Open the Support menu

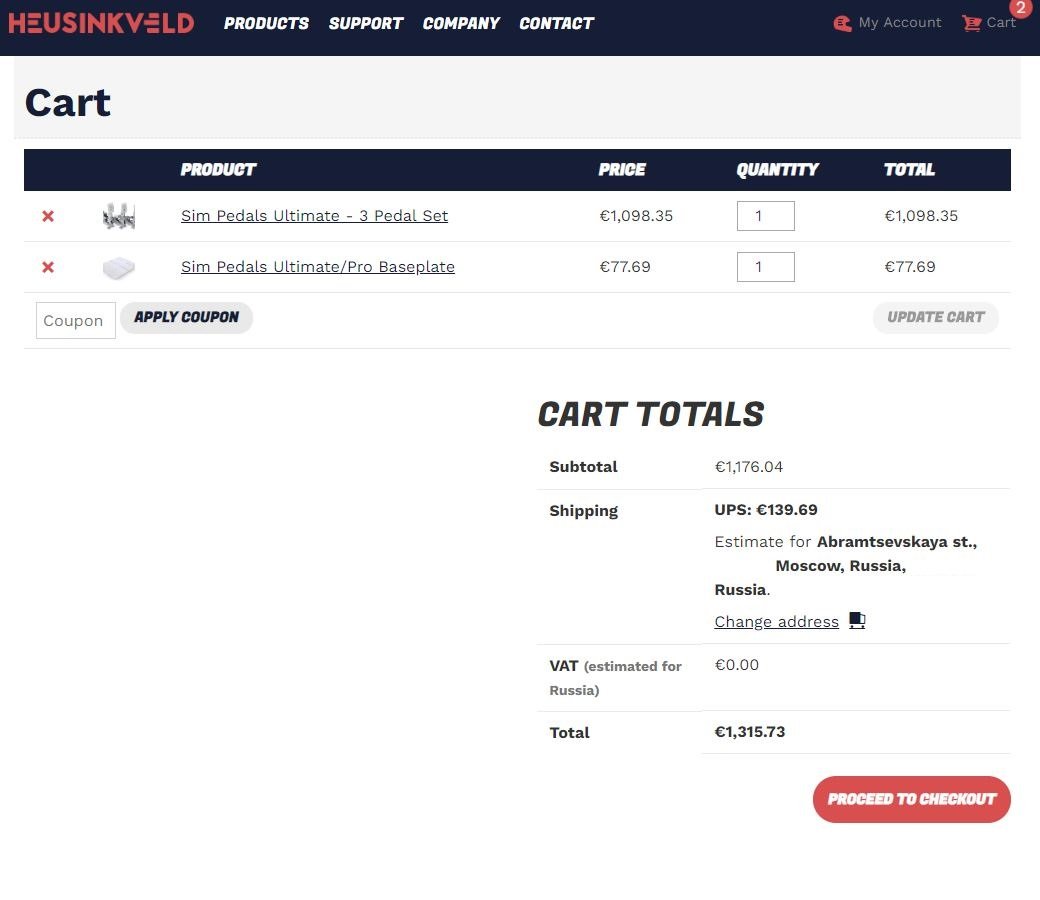point(366,23)
